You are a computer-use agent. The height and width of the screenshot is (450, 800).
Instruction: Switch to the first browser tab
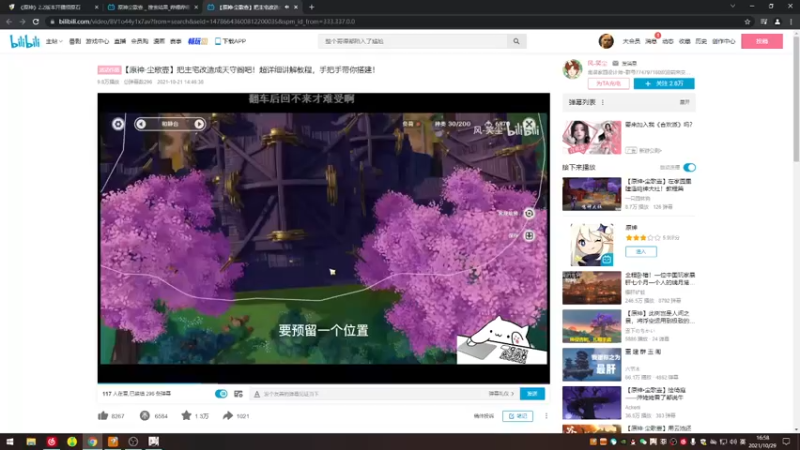[x=53, y=7]
